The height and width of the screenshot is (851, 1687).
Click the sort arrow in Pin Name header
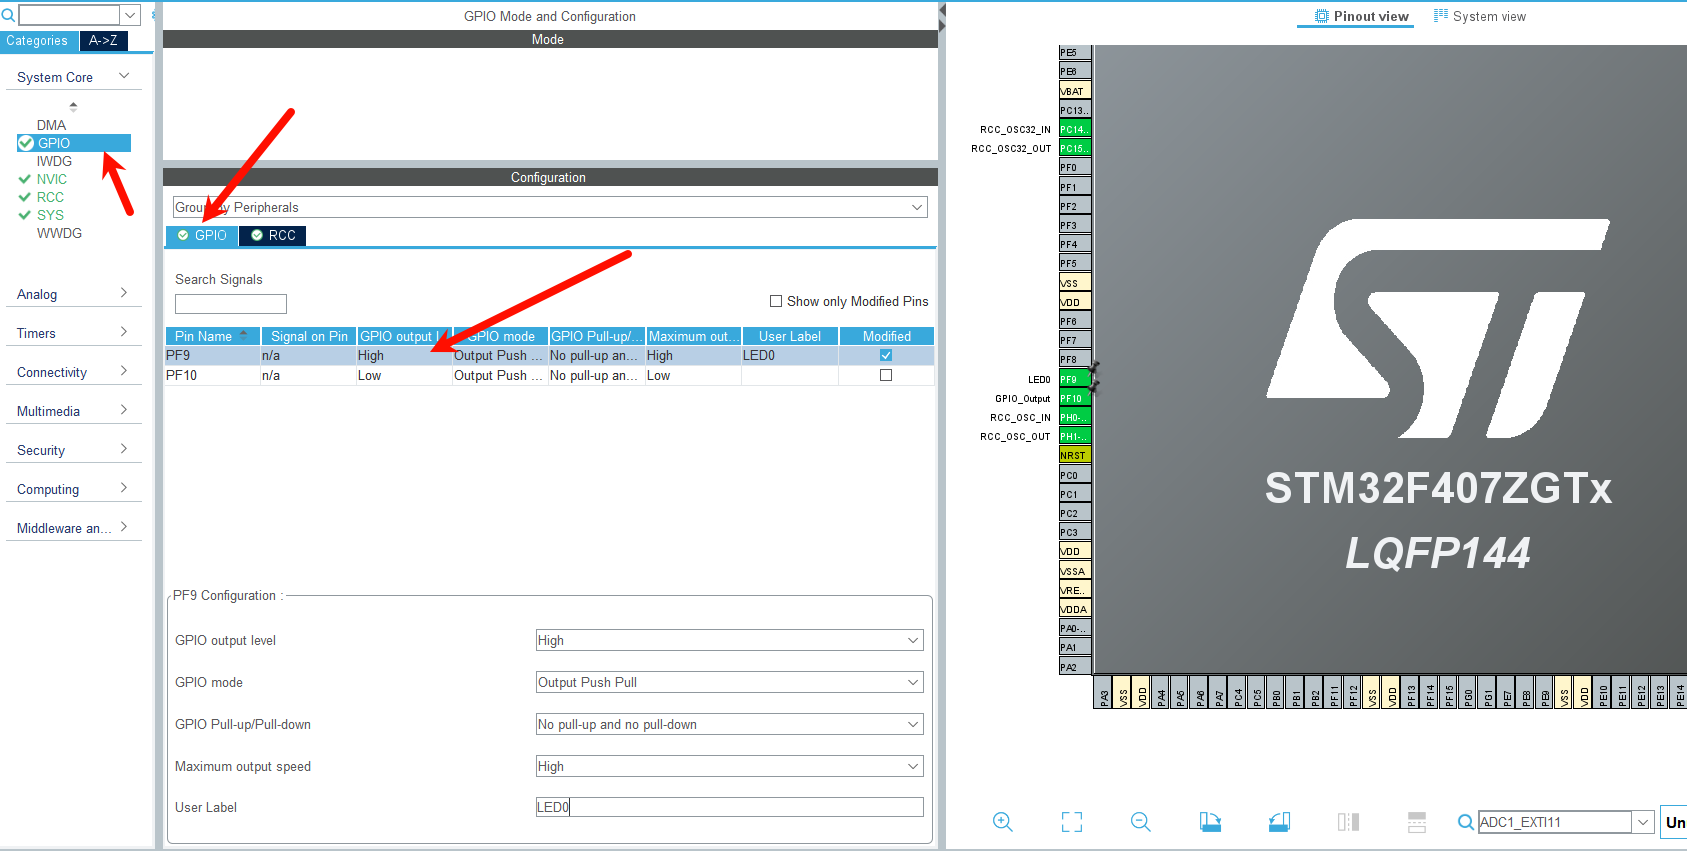244,335
